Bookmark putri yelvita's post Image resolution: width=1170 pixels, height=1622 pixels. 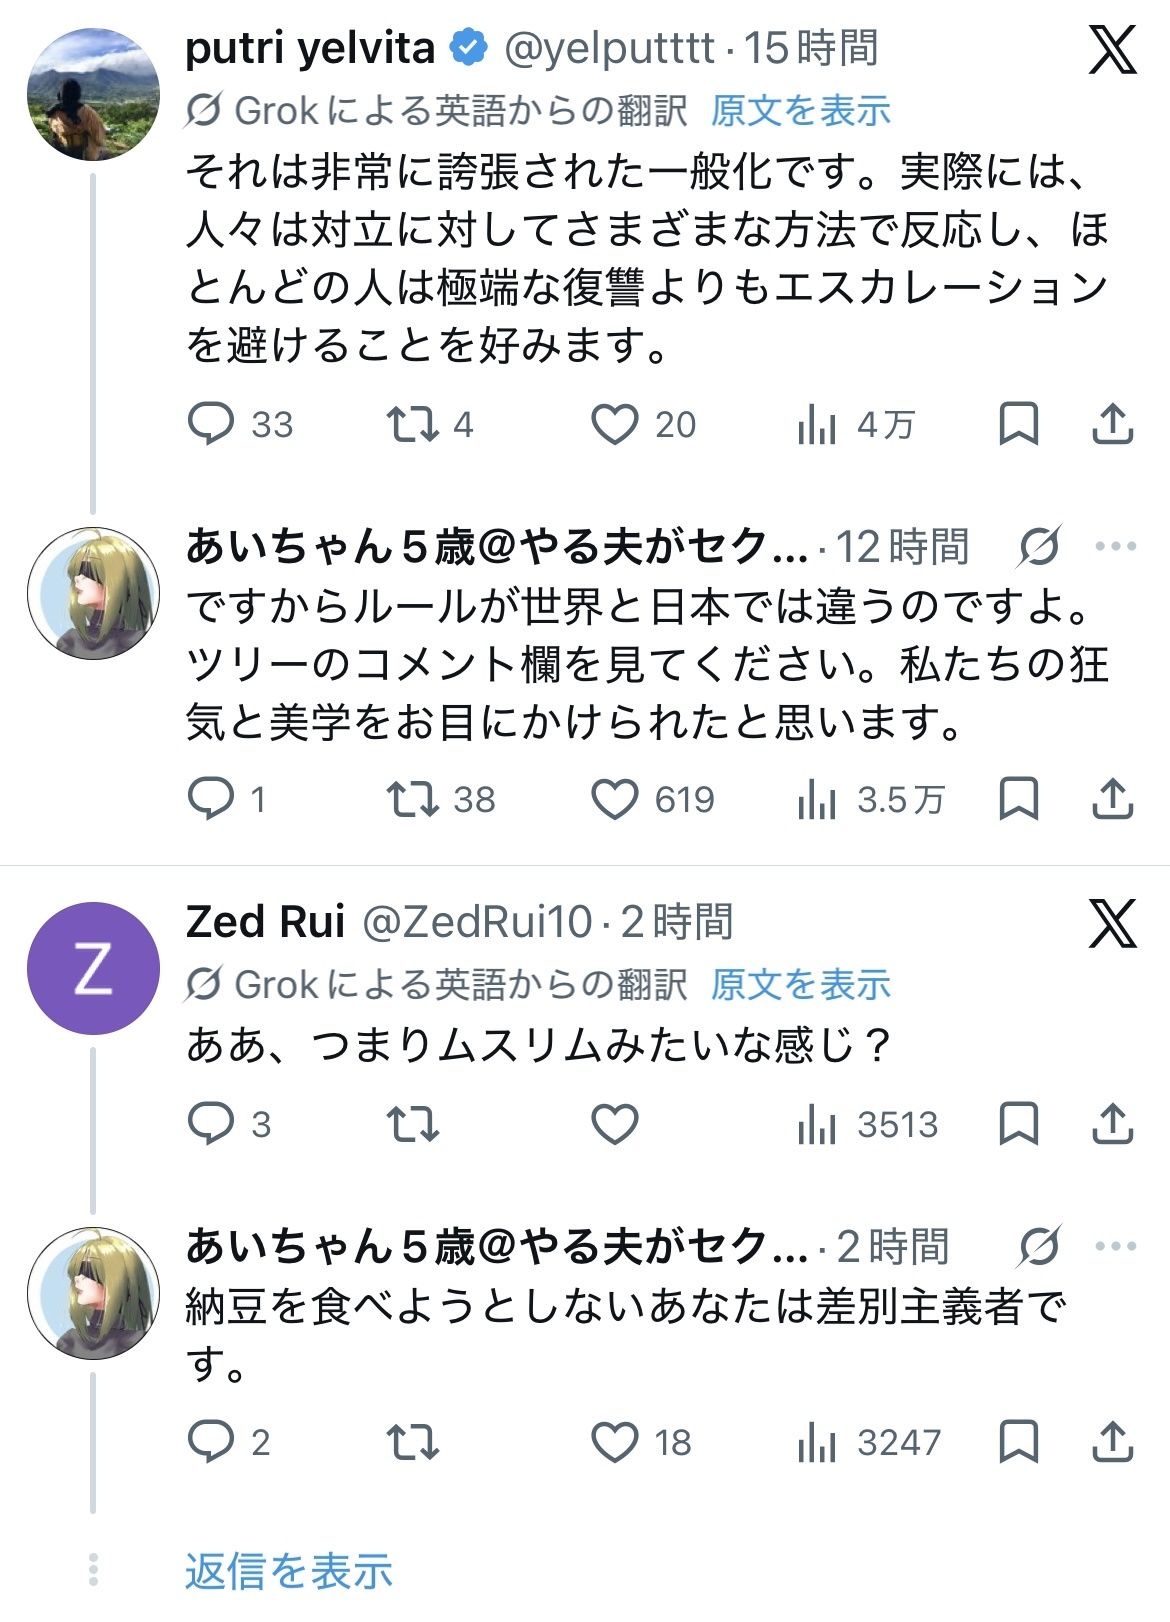tap(1018, 424)
